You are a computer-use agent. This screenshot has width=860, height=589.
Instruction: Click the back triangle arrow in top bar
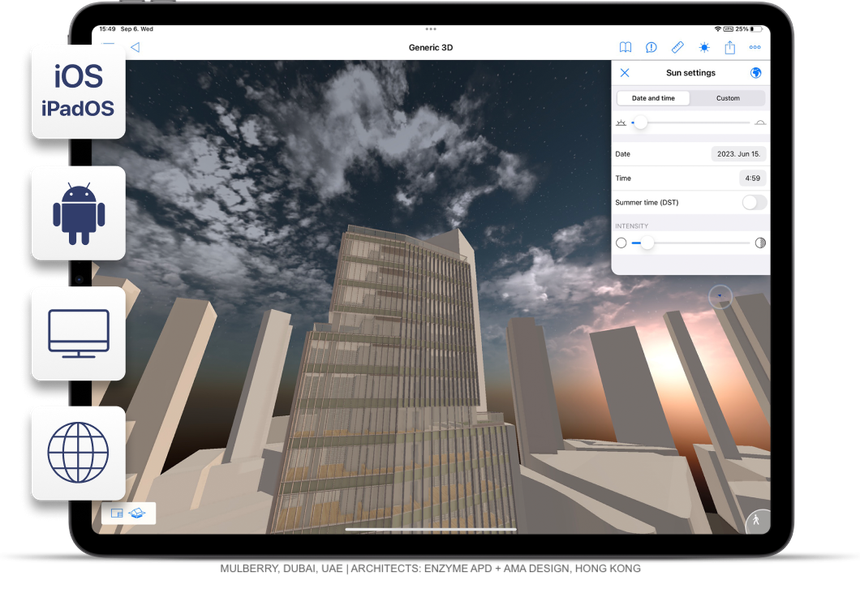click(x=135, y=47)
